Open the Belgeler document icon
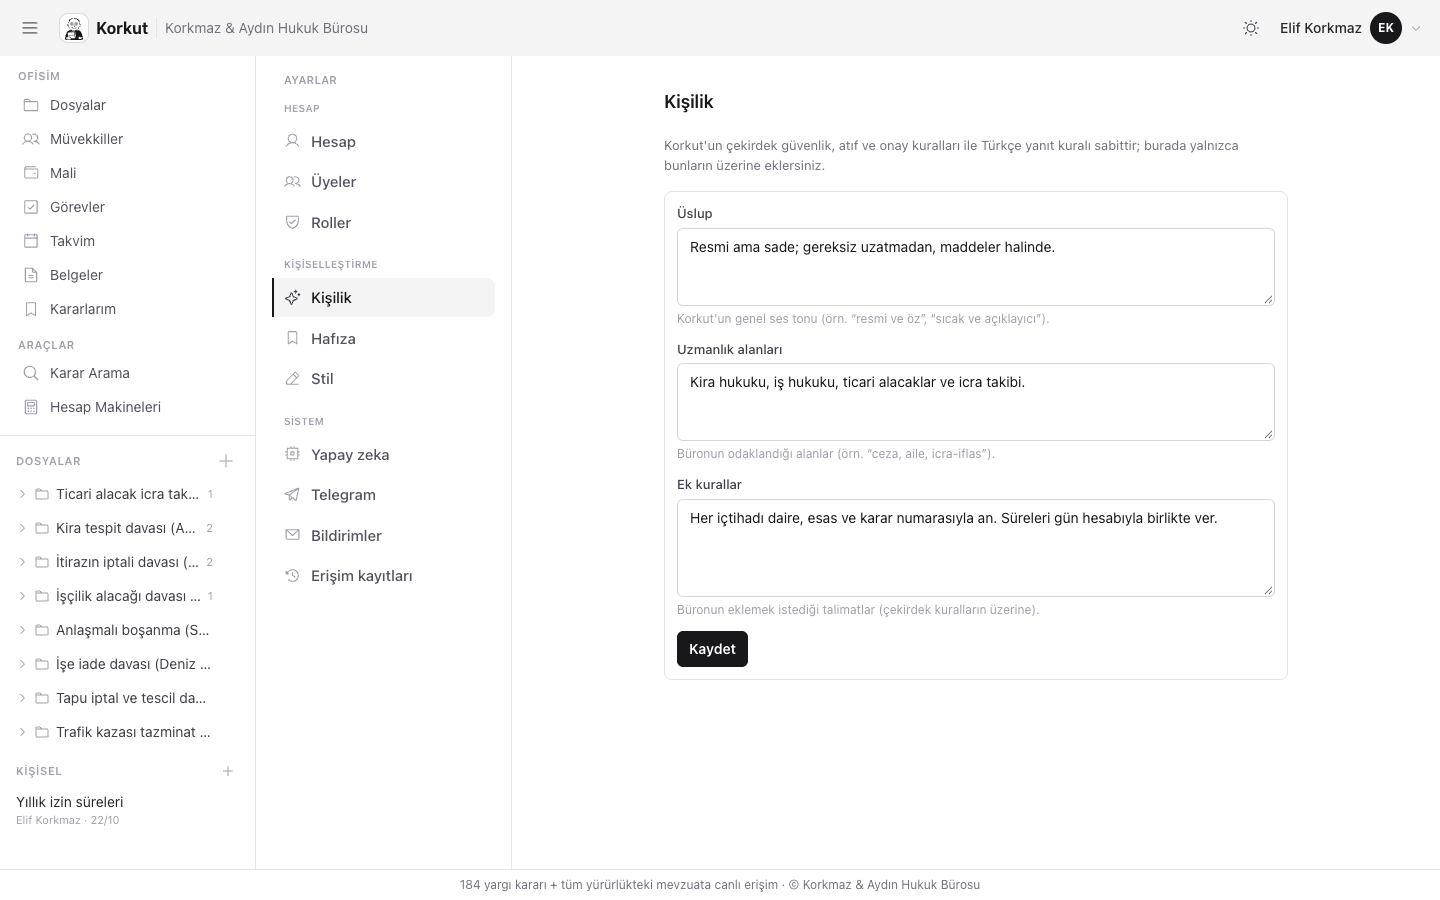 click(x=31, y=275)
